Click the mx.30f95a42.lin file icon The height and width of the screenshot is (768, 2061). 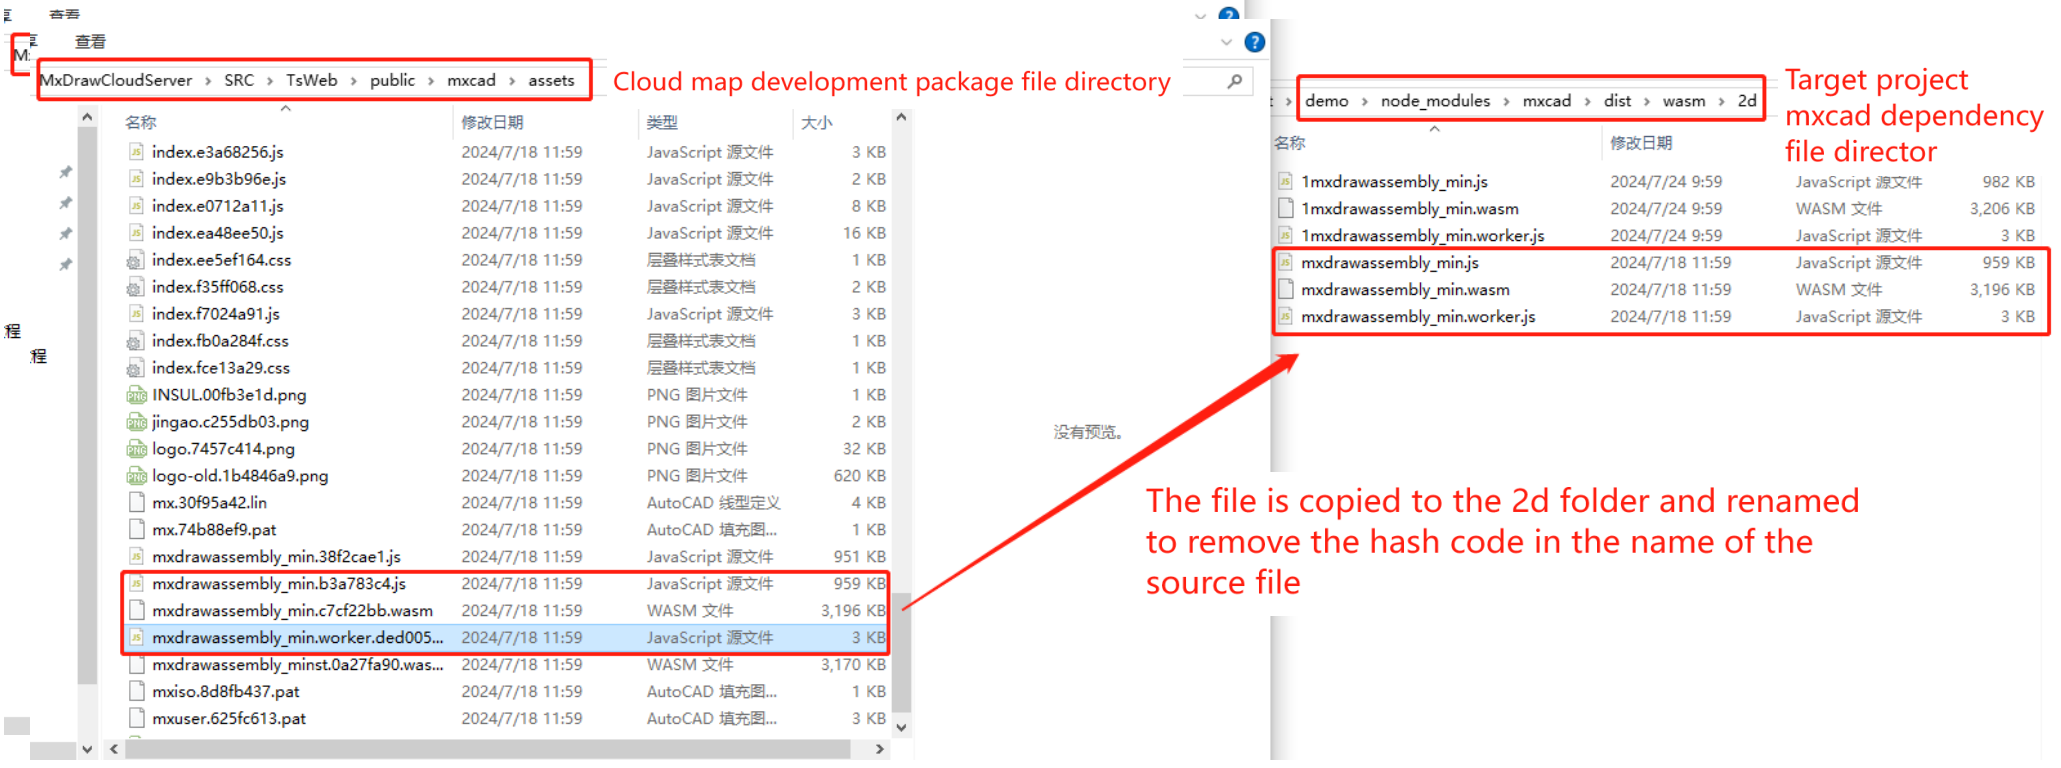[x=137, y=503]
